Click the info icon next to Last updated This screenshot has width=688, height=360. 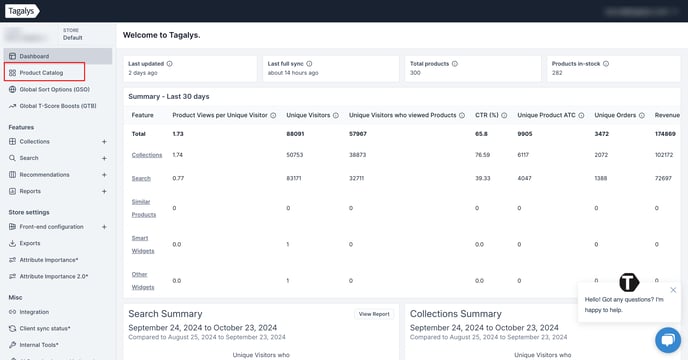[169, 64]
